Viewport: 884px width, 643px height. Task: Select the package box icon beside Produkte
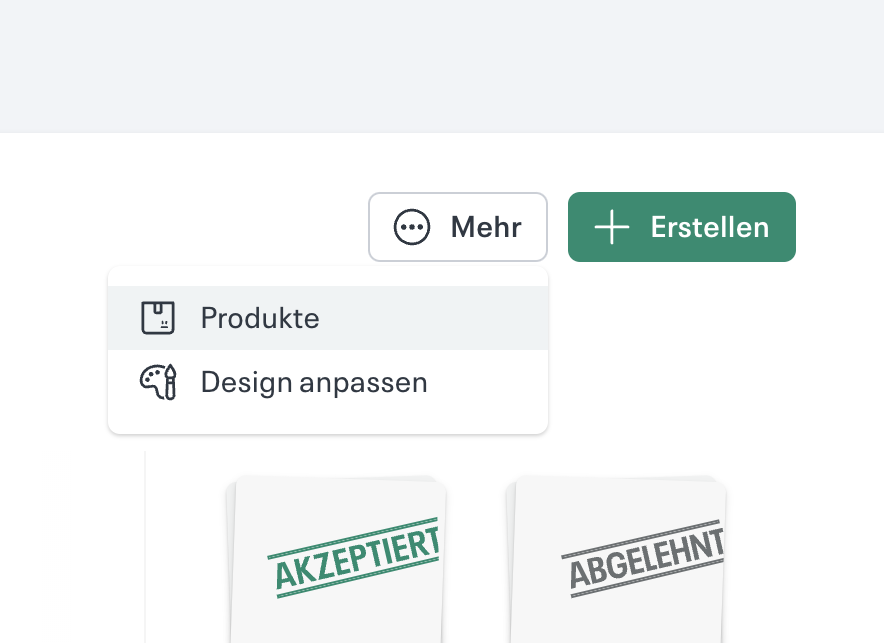click(160, 317)
